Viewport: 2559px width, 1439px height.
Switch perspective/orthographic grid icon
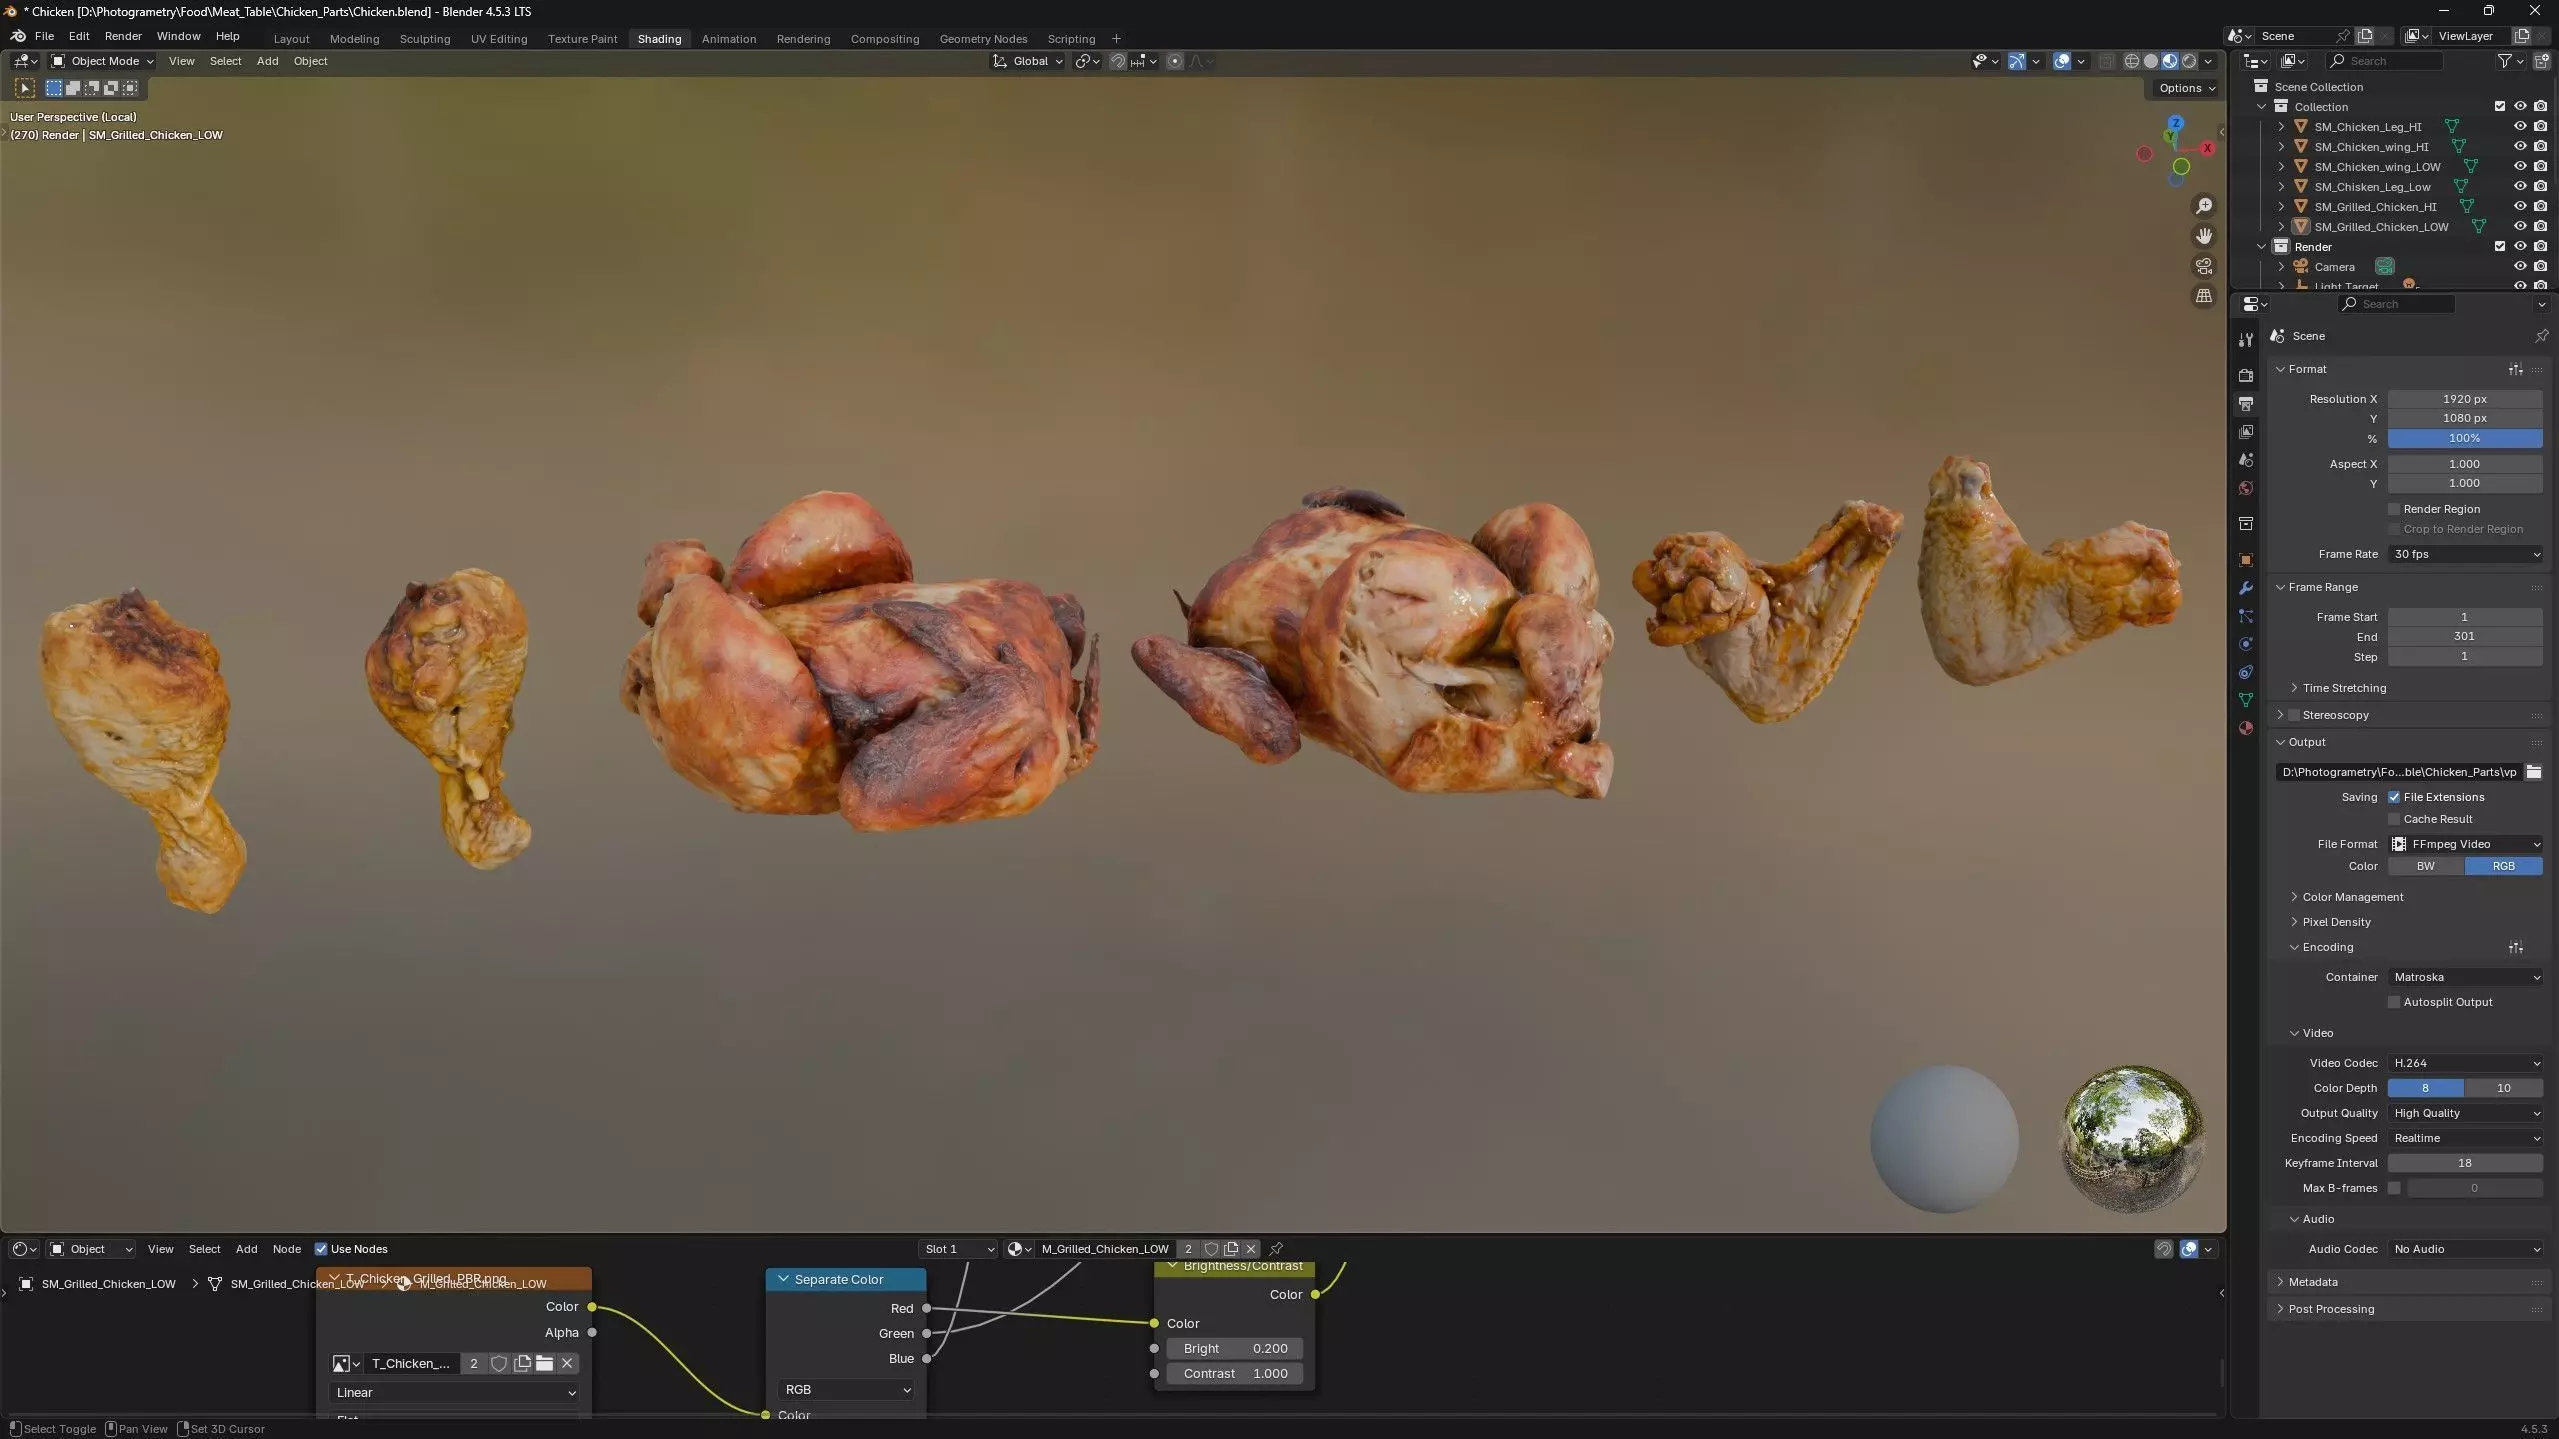click(x=2204, y=296)
